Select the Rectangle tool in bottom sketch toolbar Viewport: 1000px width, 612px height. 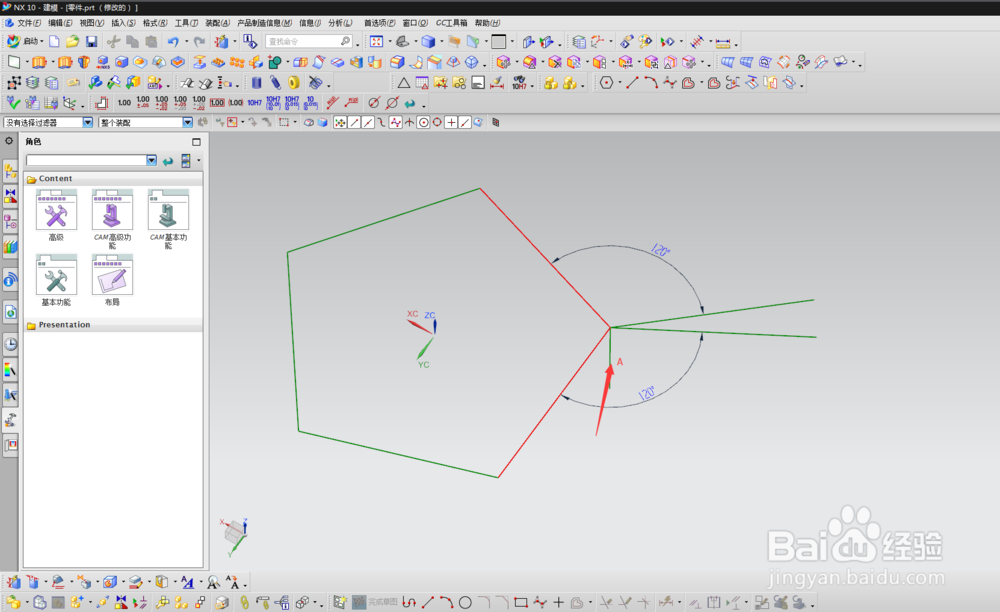pos(520,602)
